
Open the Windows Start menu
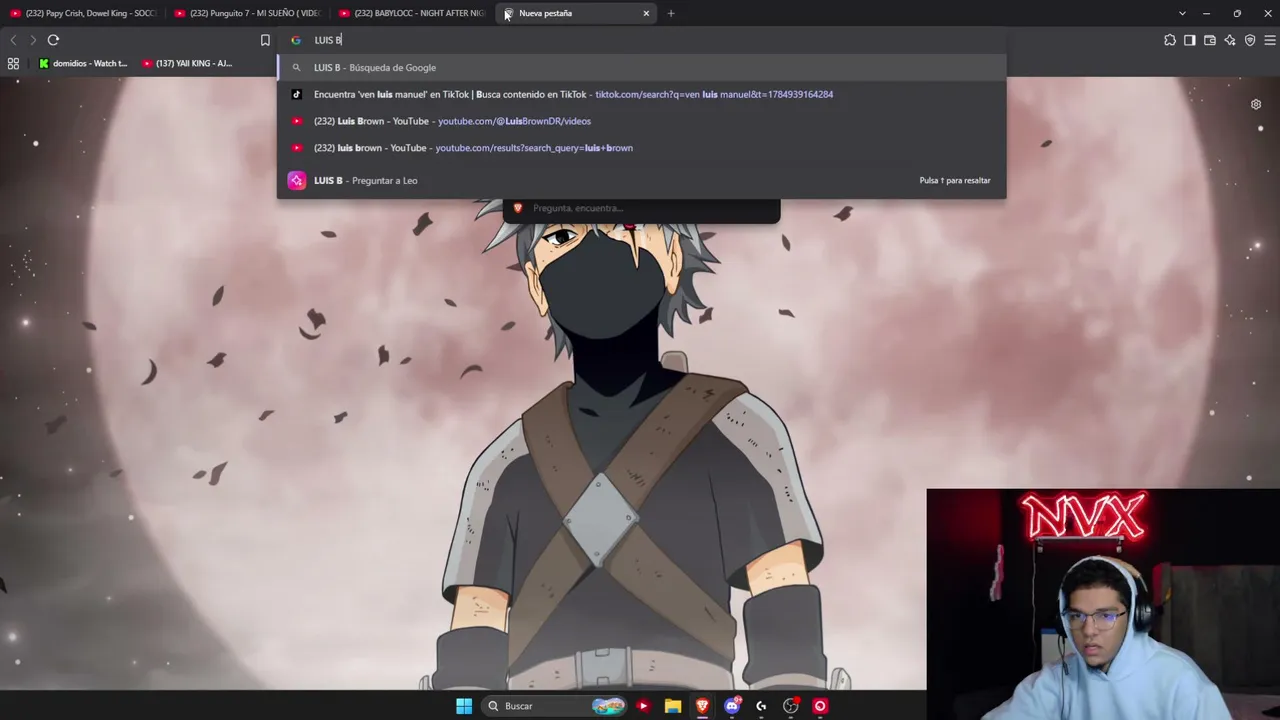(464, 706)
